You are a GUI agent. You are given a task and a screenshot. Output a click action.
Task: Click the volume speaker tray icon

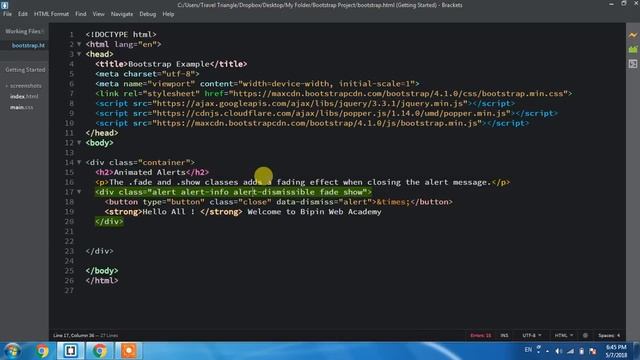[559, 351]
